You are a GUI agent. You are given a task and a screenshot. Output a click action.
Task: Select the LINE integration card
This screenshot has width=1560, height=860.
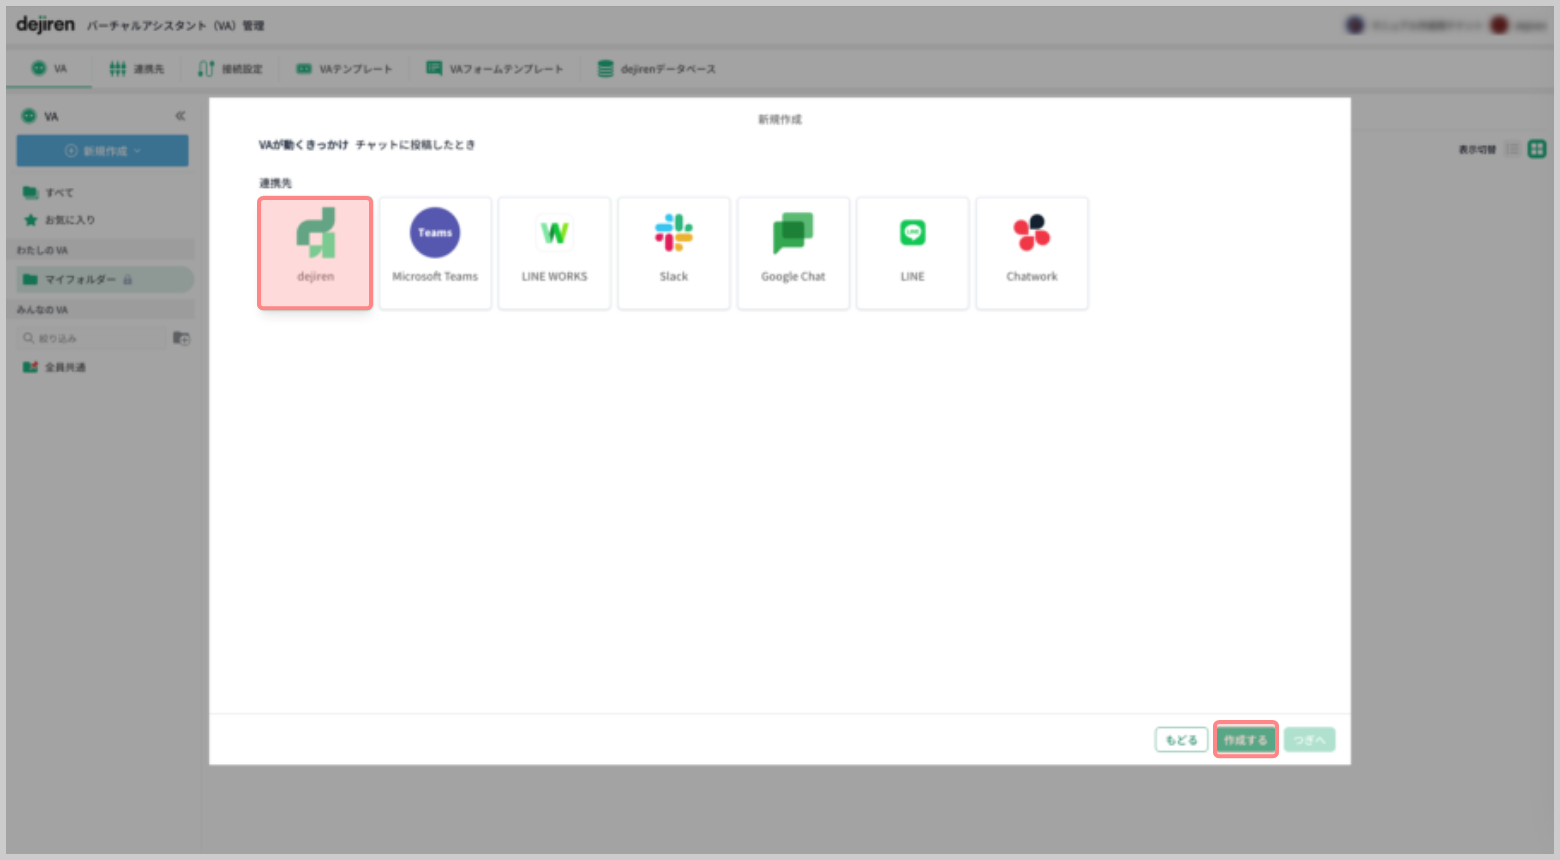point(912,253)
